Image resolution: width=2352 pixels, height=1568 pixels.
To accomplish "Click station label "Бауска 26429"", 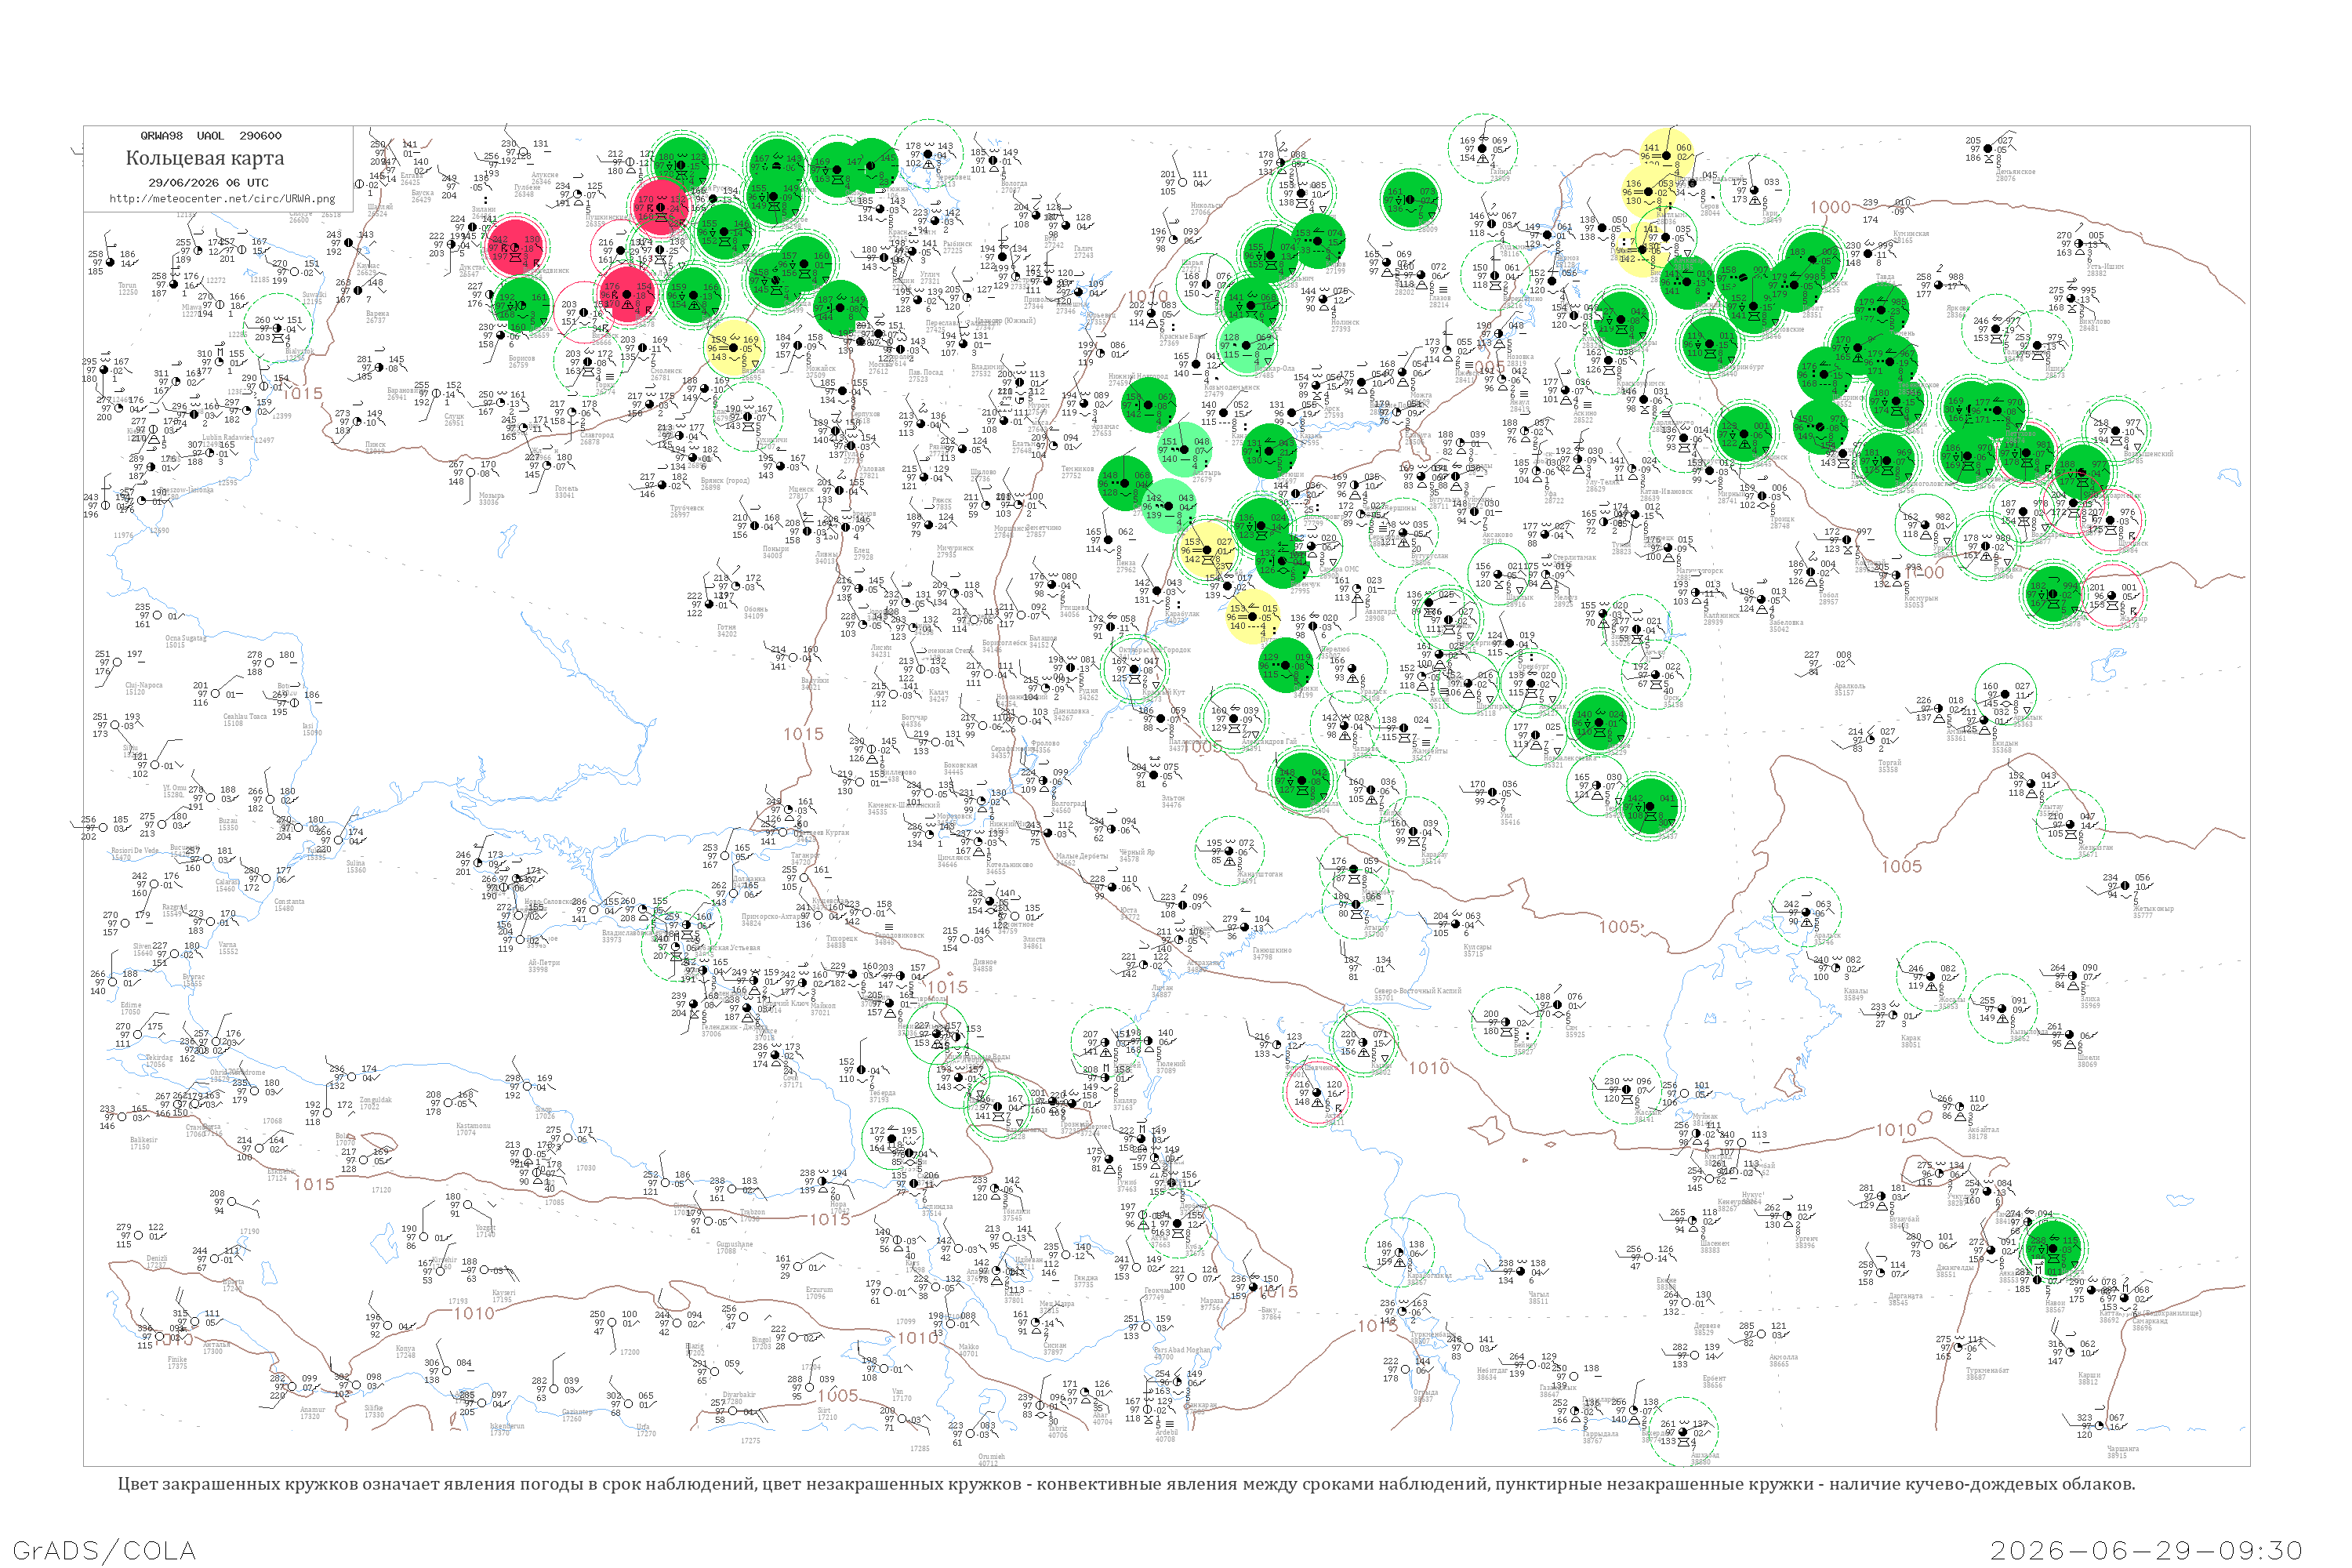I will pos(422,196).
